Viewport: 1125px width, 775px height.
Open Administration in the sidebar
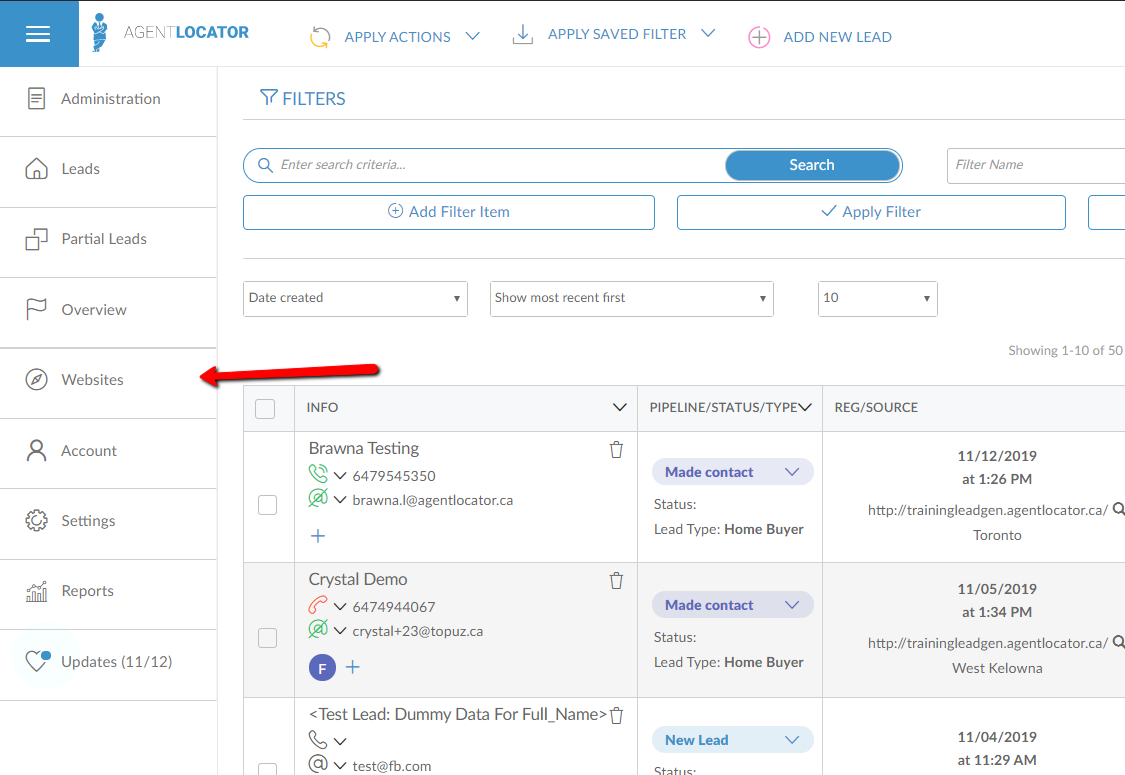point(108,99)
